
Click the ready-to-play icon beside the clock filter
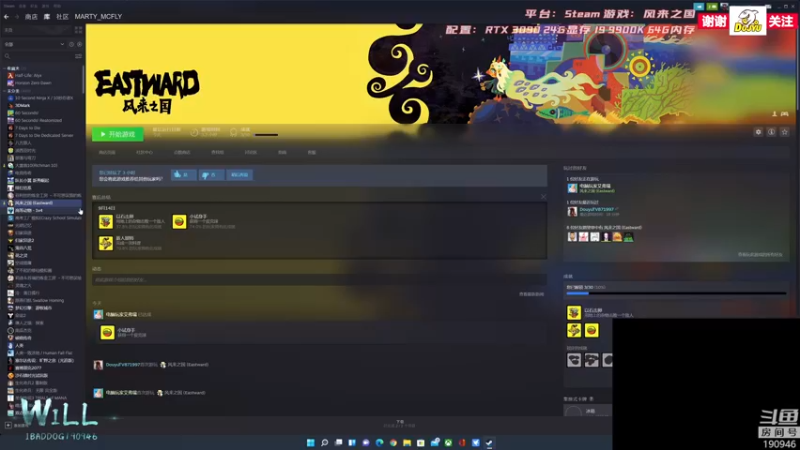pyautogui.click(x=79, y=44)
